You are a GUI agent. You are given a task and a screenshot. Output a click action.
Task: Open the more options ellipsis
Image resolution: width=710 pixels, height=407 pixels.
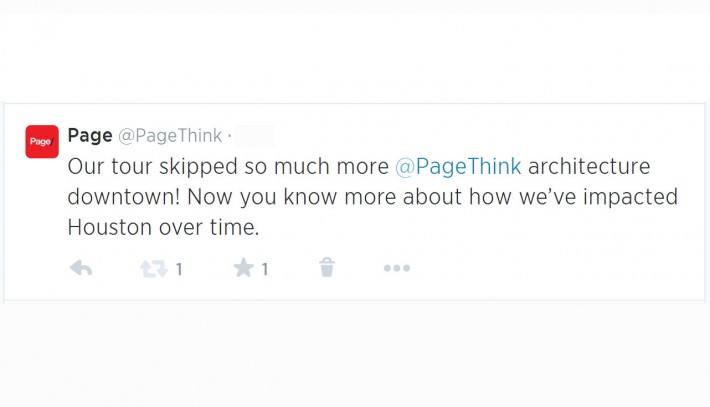[397, 268]
